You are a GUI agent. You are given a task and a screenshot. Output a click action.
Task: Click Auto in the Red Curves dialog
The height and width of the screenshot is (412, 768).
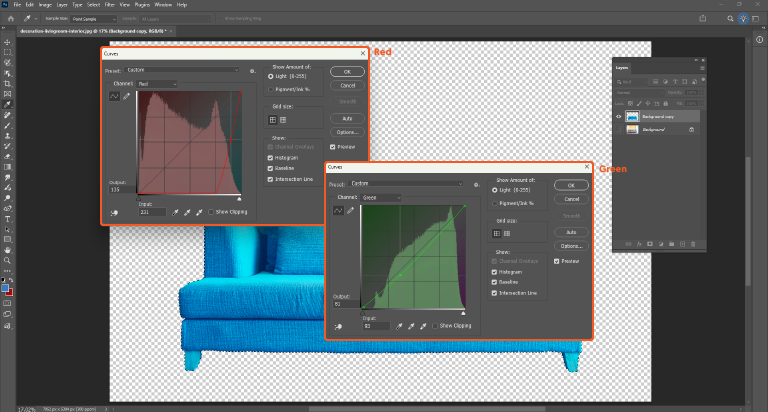pyautogui.click(x=347, y=119)
